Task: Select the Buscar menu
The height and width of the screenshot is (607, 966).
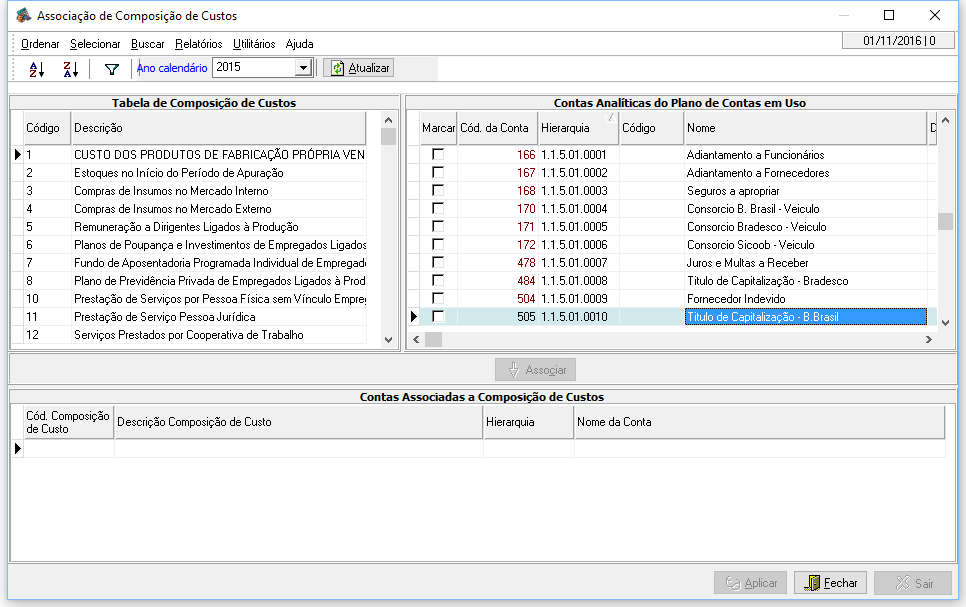Action: pos(148,44)
